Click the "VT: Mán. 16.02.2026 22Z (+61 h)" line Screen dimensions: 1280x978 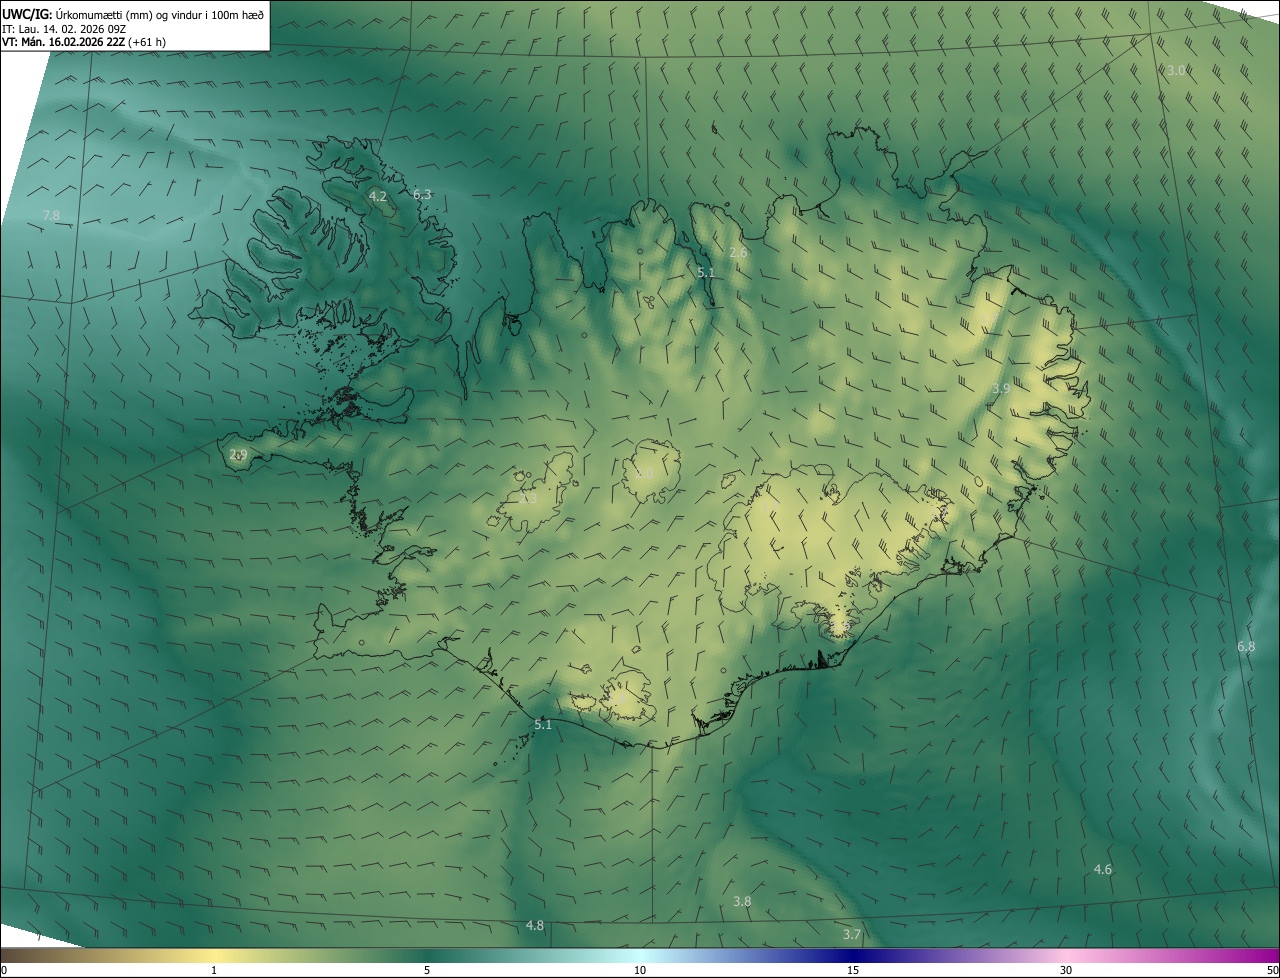click(84, 42)
